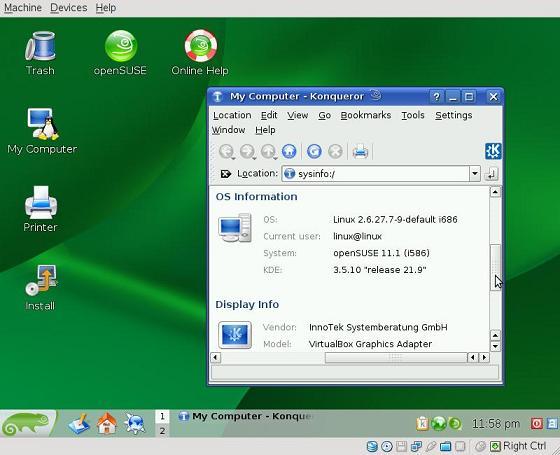Click the VirtualBox floppy status icon
Viewport: 560px width, 455px height.
coord(402,446)
